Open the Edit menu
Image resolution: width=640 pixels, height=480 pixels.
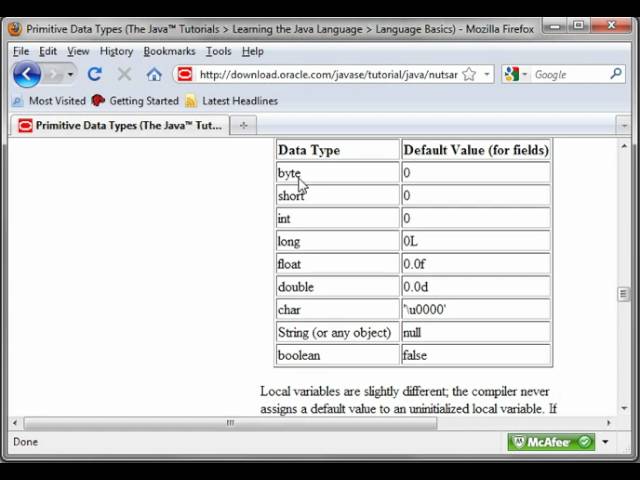click(x=48, y=51)
